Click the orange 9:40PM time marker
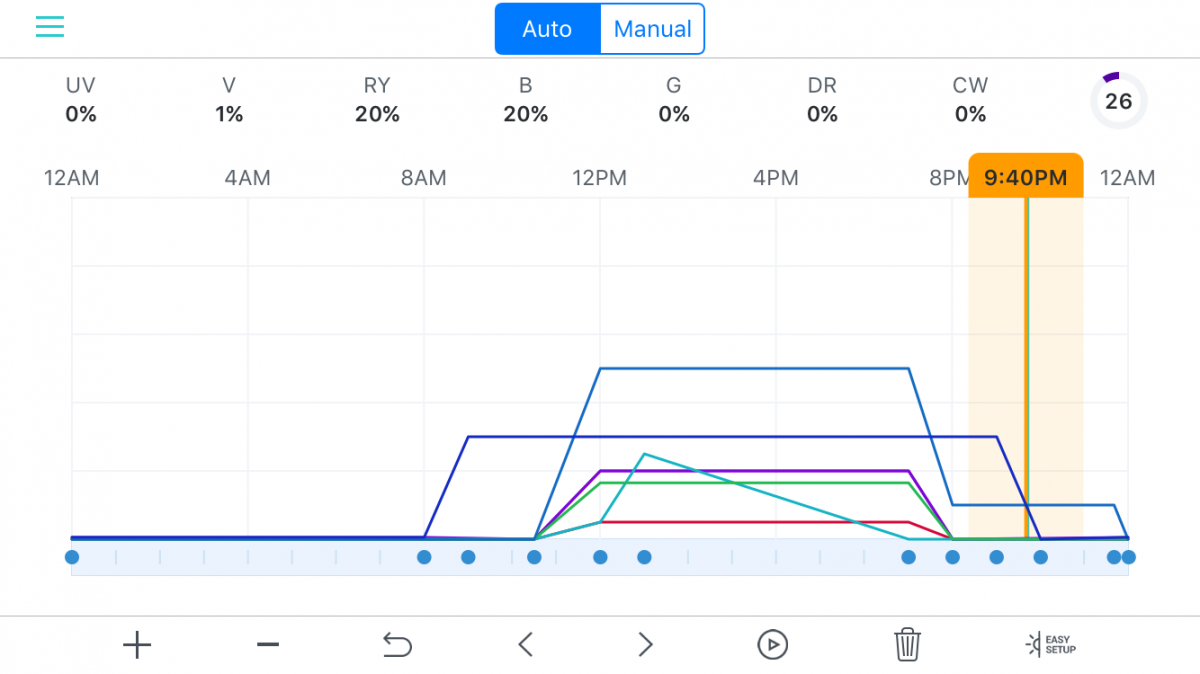The width and height of the screenshot is (1200, 674). point(1026,177)
